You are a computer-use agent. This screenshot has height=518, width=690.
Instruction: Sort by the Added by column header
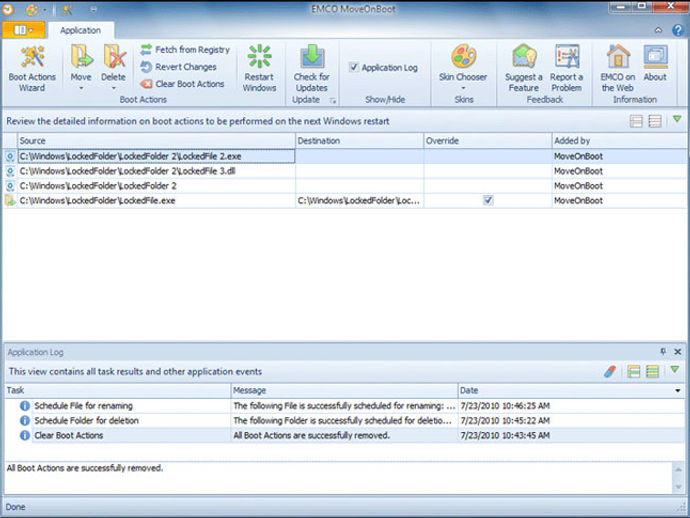(619, 141)
